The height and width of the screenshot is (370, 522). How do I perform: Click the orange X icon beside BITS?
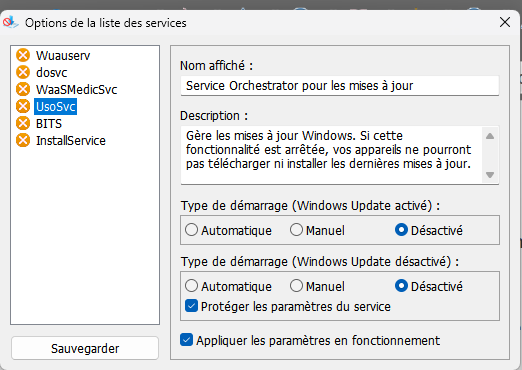[x=23, y=123]
